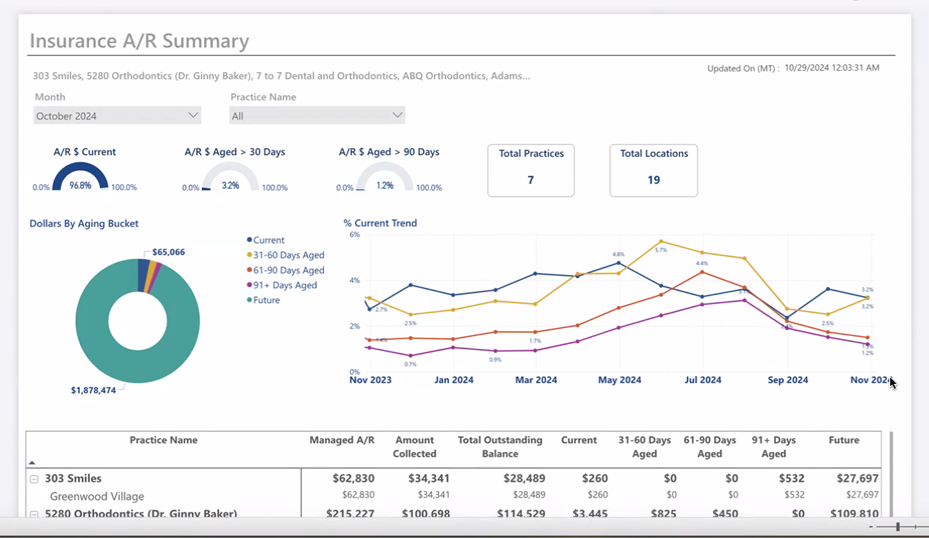This screenshot has width=929, height=538.
Task: Click the A/R $ Current gauge
Action: click(81, 177)
